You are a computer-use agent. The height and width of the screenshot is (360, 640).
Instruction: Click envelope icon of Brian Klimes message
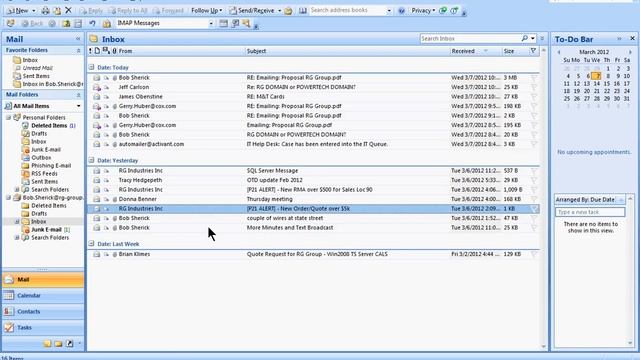point(96,254)
